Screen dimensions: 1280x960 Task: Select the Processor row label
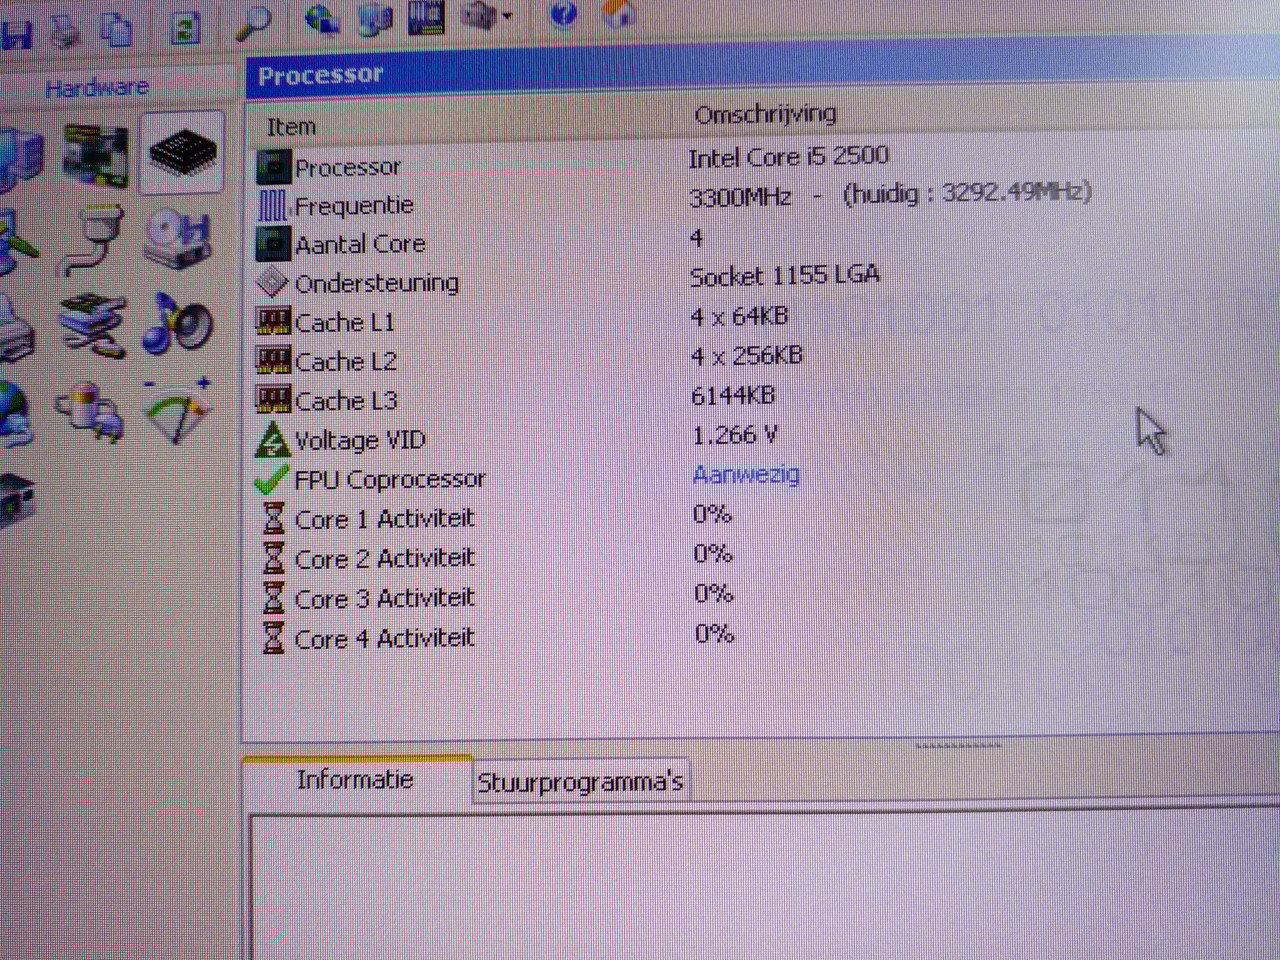[348, 167]
